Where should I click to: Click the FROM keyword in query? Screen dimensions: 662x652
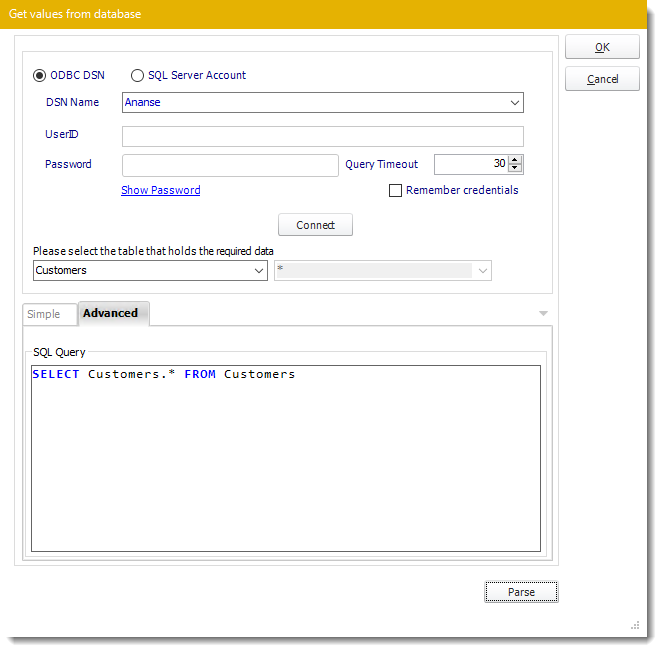200,374
